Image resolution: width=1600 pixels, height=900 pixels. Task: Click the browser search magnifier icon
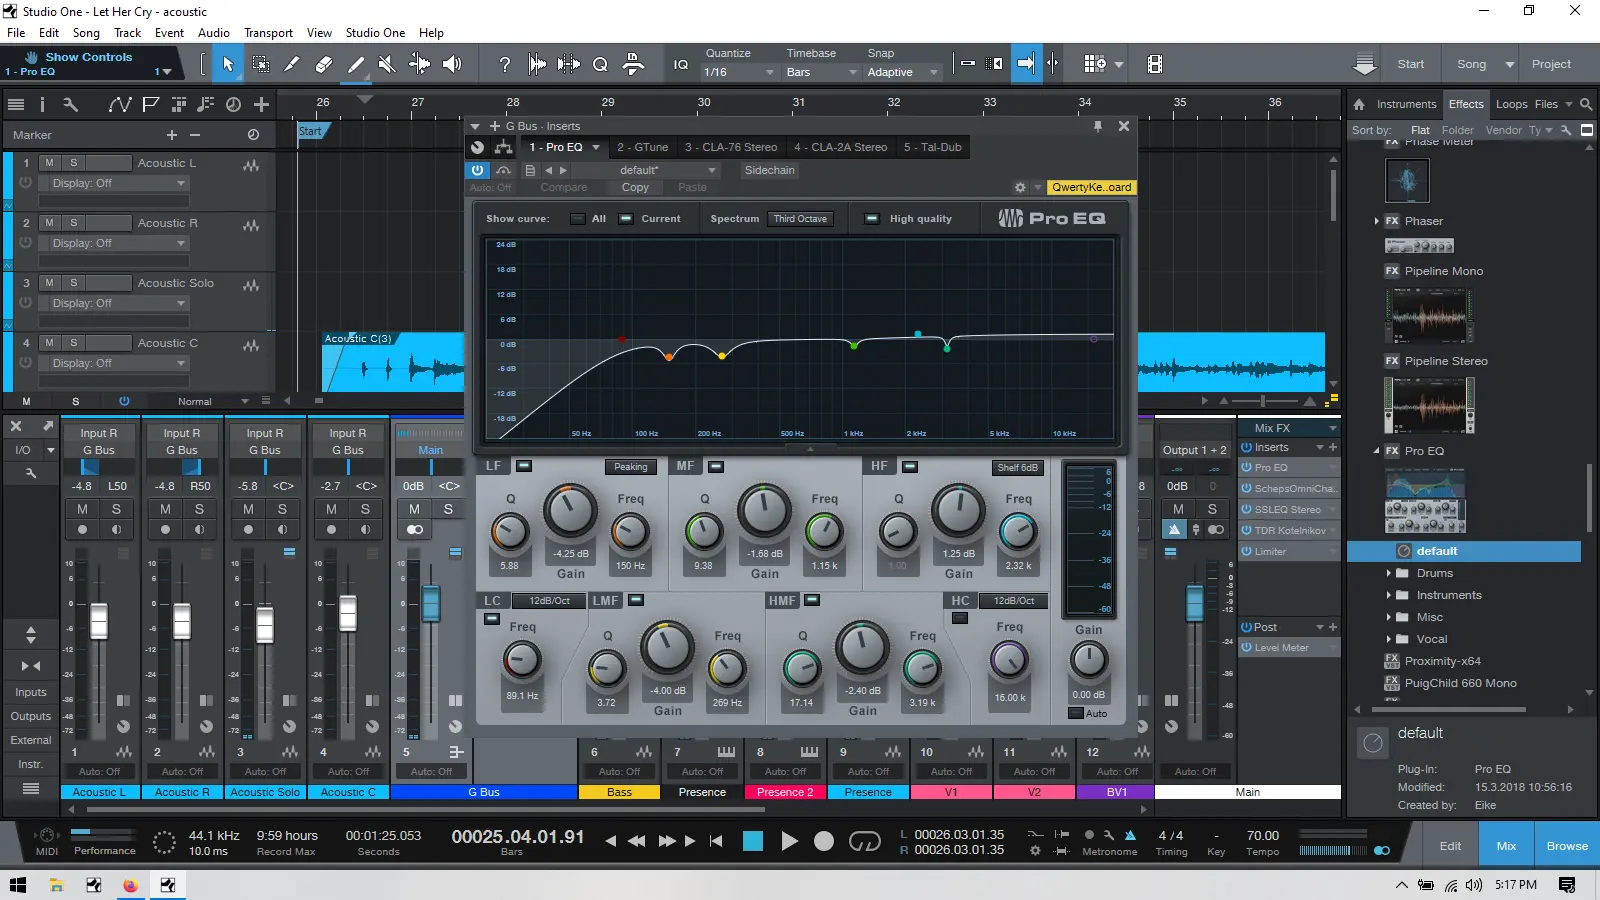[1586, 104]
